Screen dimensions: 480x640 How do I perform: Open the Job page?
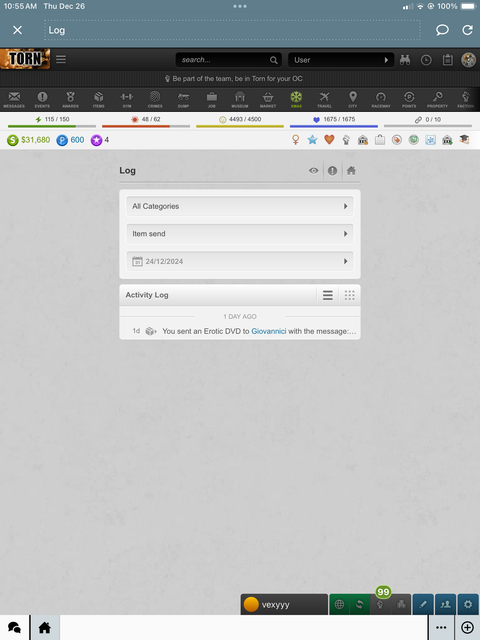pos(211,99)
